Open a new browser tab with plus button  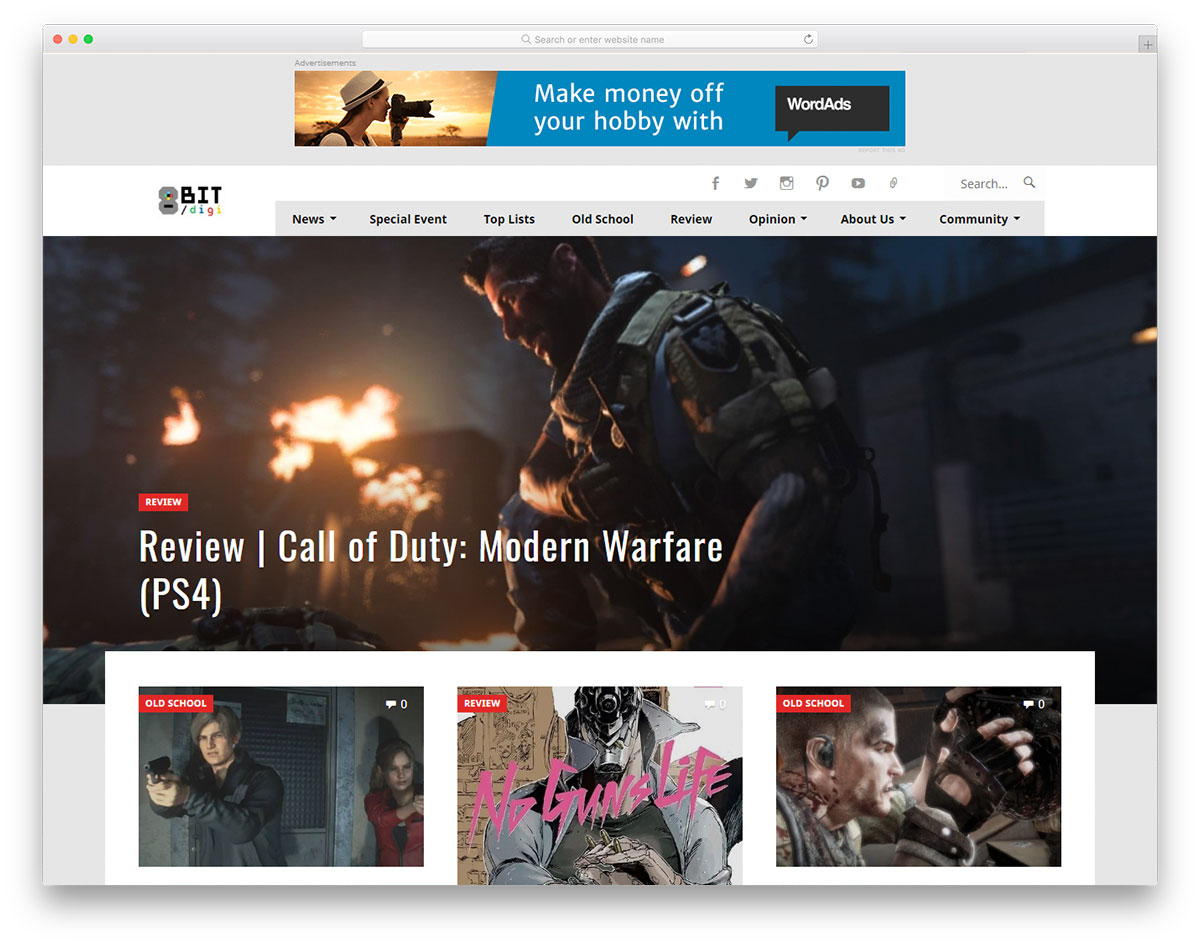pos(1148,44)
